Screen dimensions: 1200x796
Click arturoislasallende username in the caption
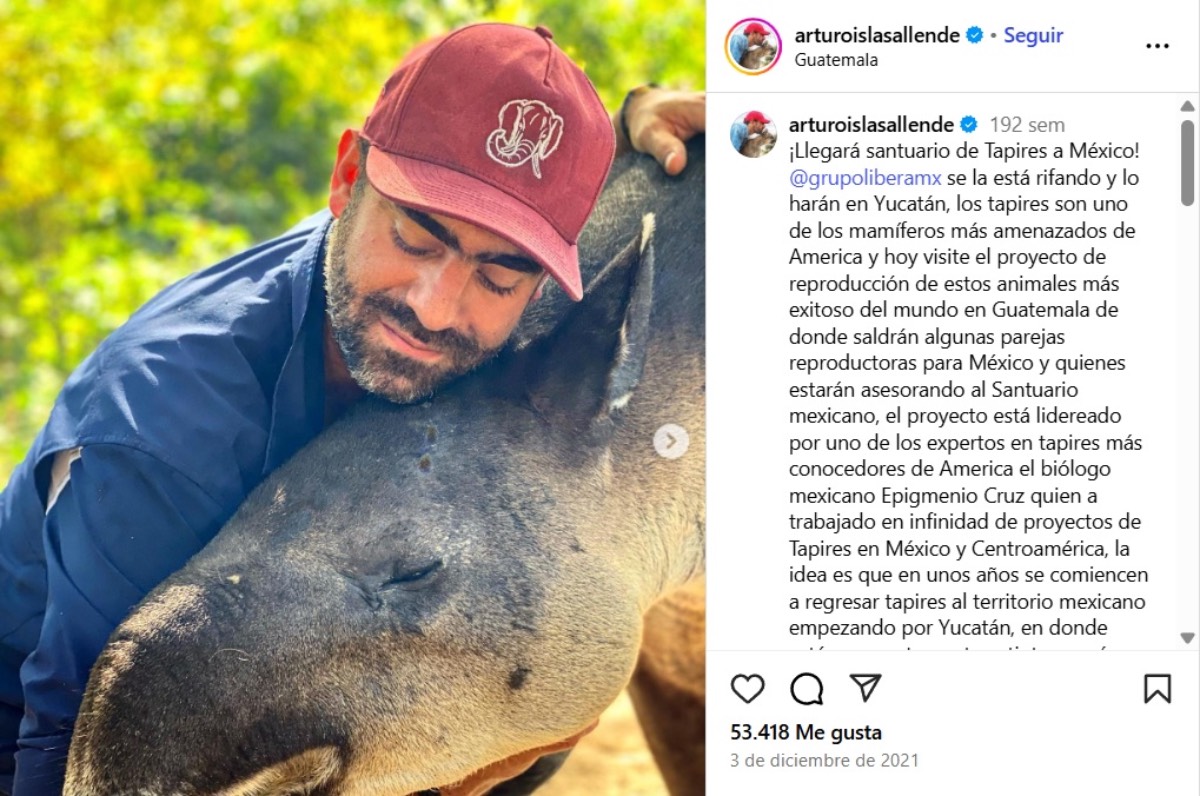pyautogui.click(x=872, y=125)
